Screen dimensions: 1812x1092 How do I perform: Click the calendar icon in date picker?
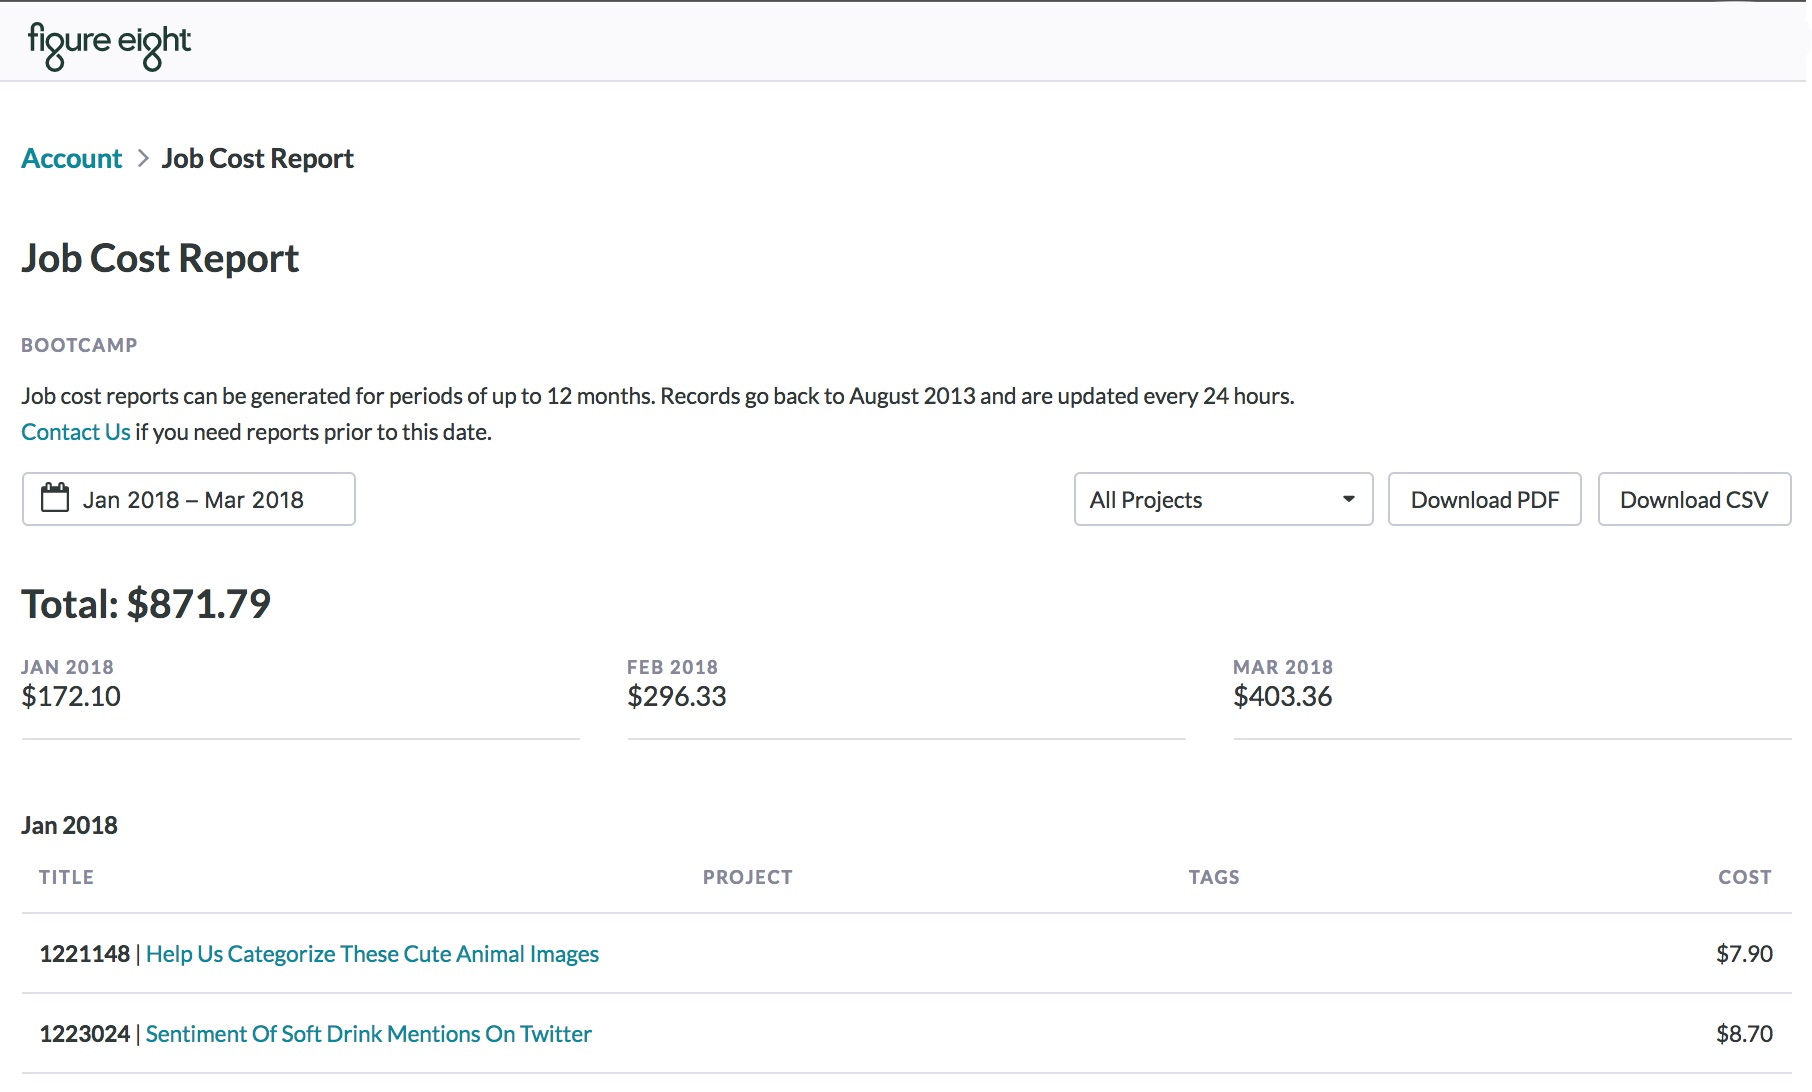pos(55,498)
